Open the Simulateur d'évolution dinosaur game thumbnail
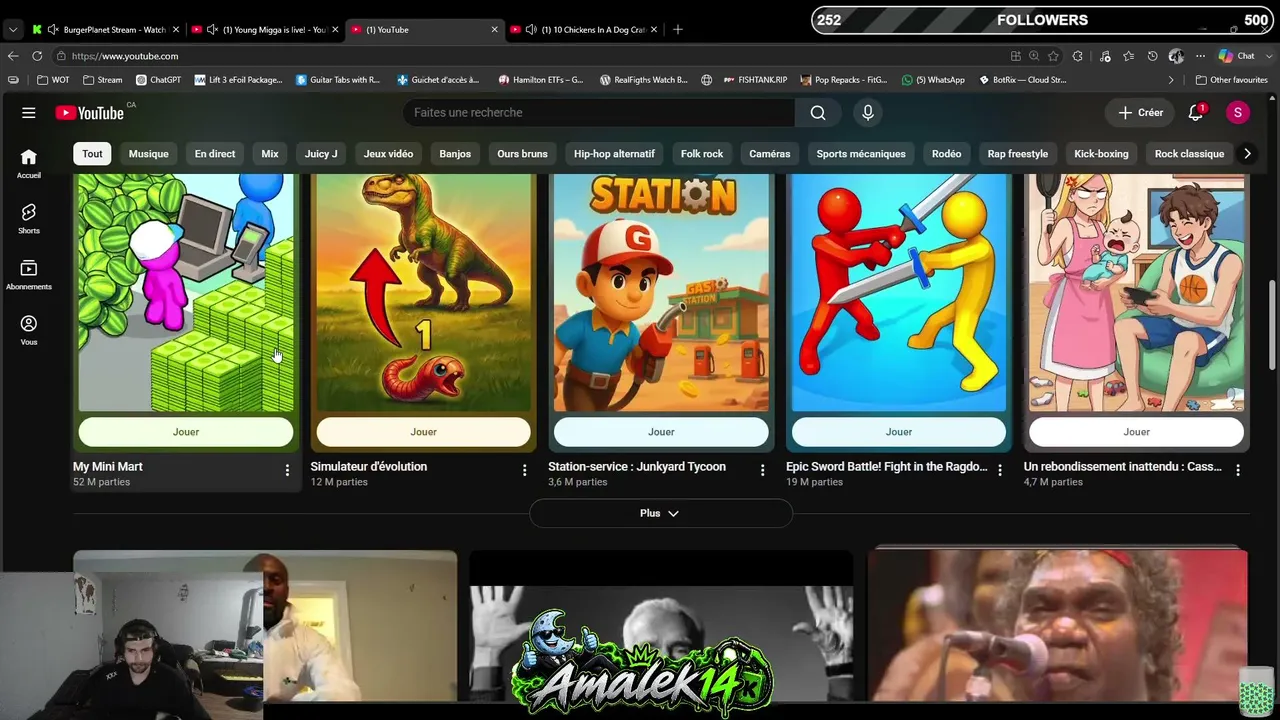This screenshot has width=1280, height=720. coord(423,293)
